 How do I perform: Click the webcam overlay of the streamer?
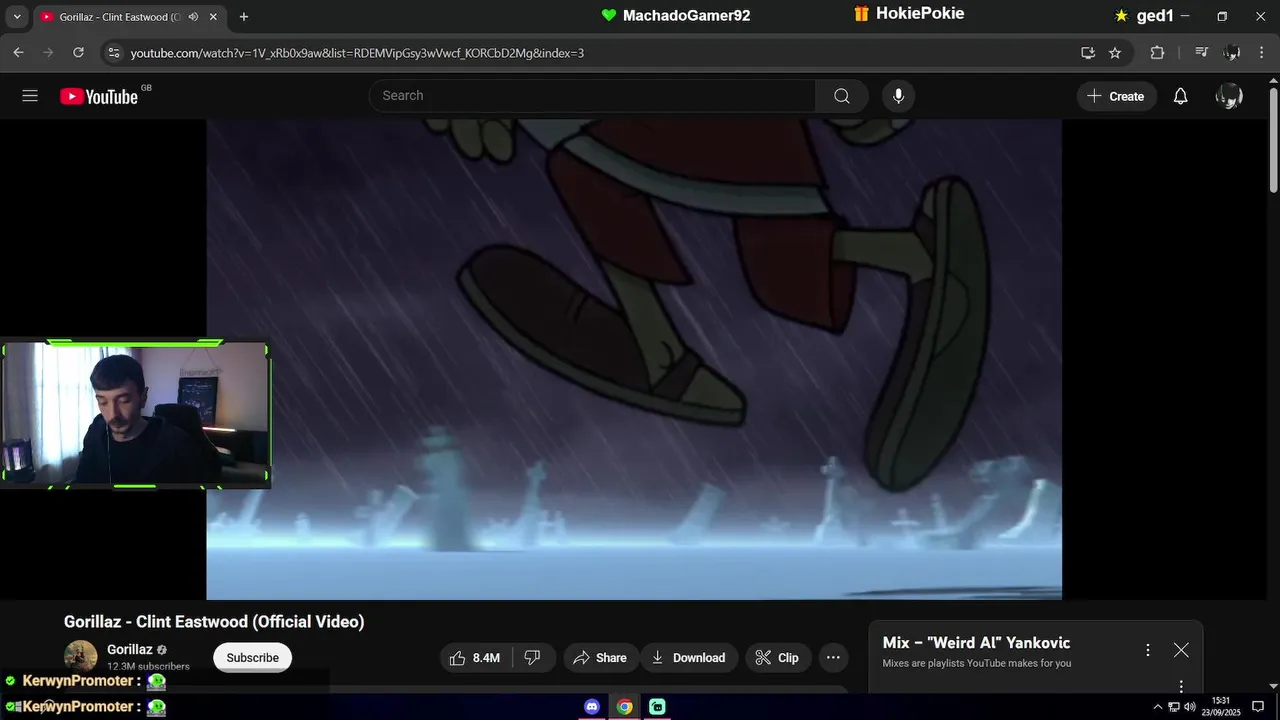click(135, 414)
